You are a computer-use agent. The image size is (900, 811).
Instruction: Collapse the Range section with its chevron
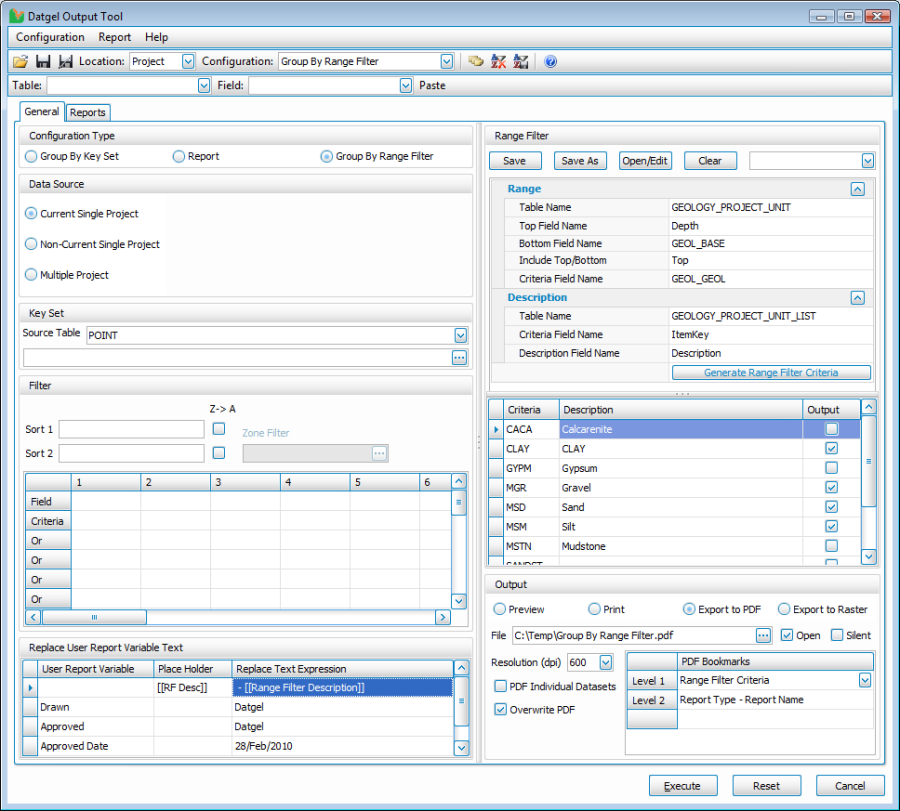tap(857, 188)
